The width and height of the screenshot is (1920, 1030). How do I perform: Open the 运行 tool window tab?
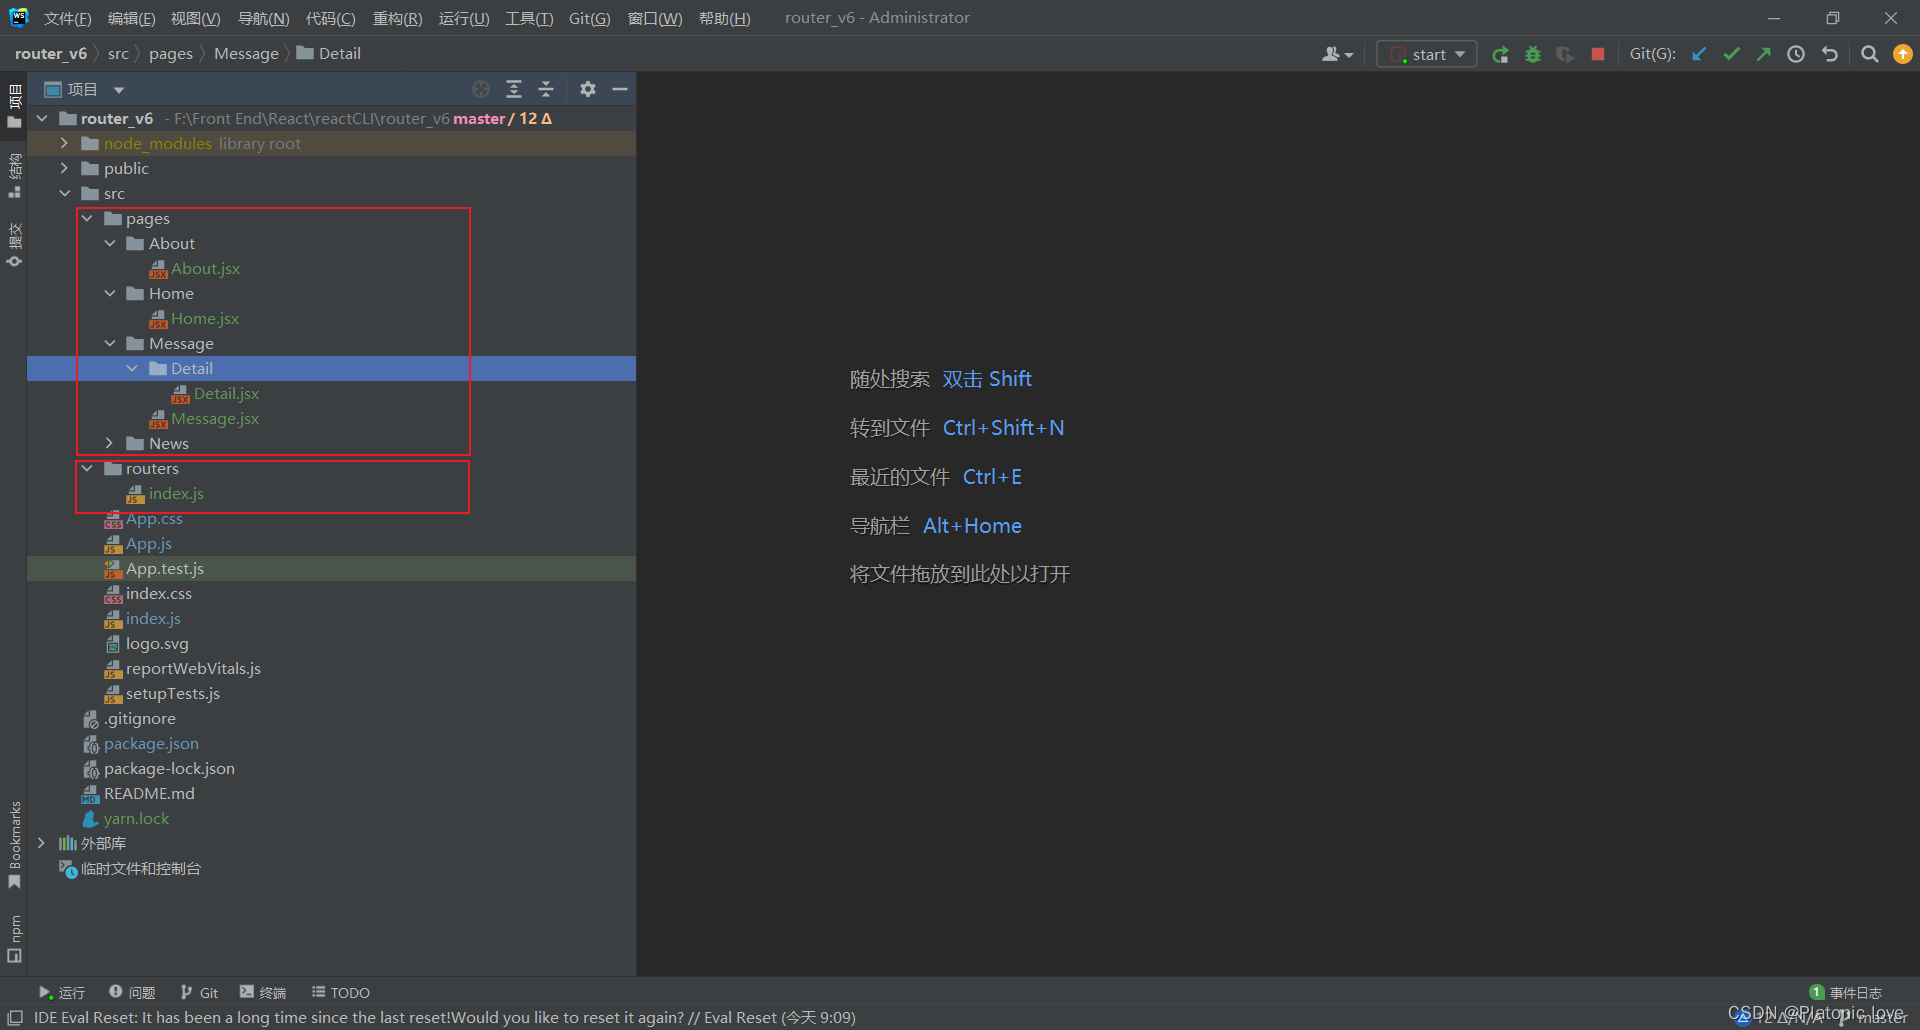tap(61, 992)
